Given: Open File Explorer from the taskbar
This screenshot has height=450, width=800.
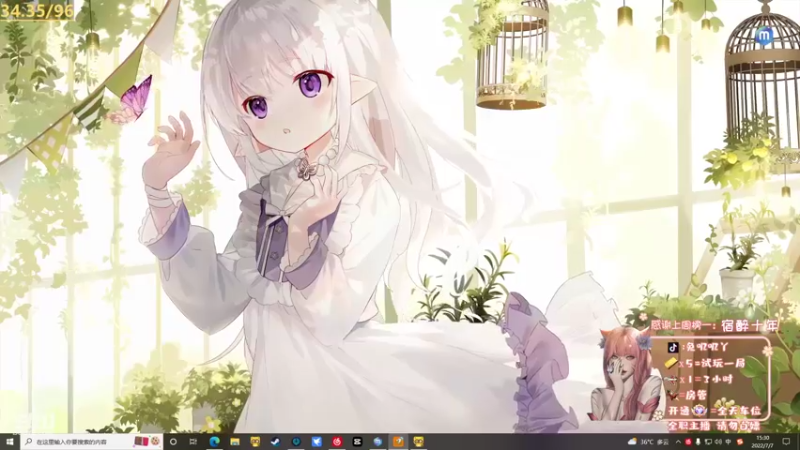Looking at the screenshot, I should 235,441.
